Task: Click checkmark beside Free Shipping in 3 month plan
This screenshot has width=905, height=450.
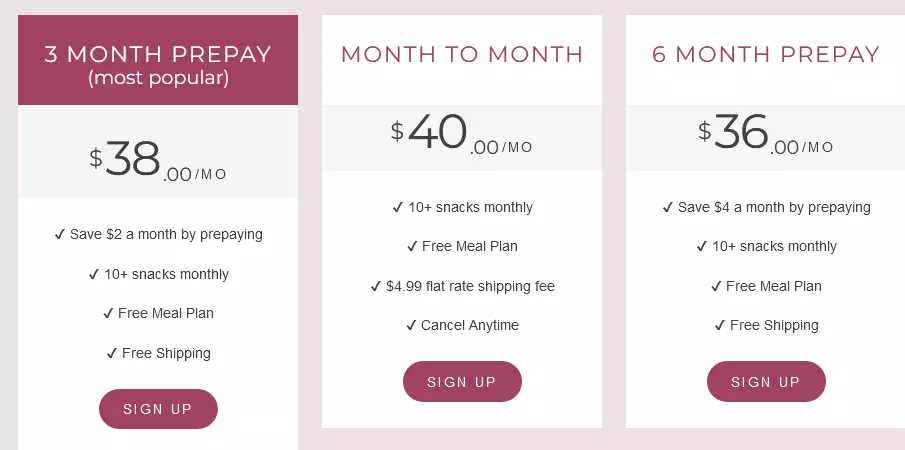Action: click(x=112, y=353)
